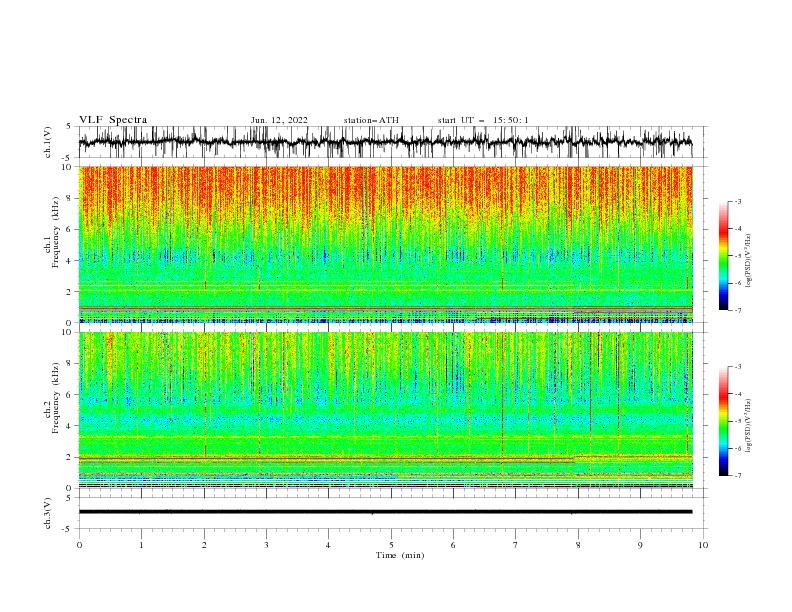Click the '0' tick on time axis
Viewport: 792px width, 612px height.
tap(79, 545)
